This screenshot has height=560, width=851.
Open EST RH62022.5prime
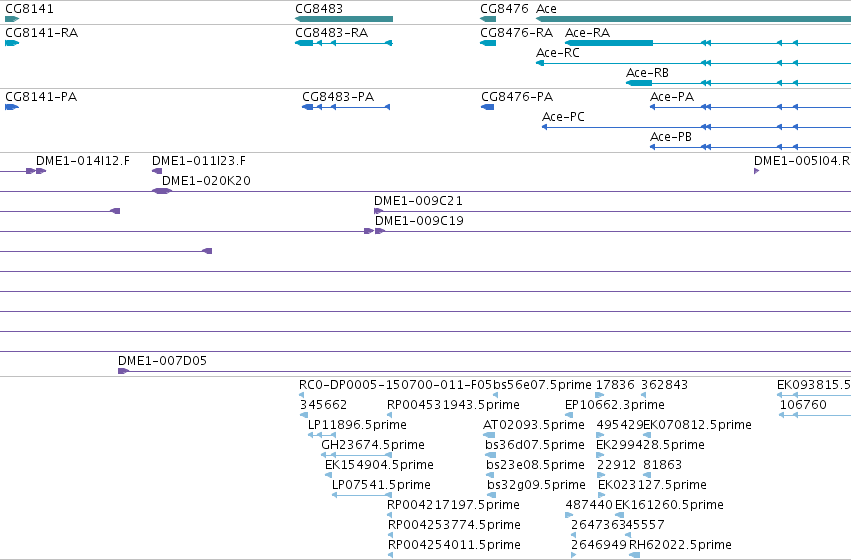point(680,545)
